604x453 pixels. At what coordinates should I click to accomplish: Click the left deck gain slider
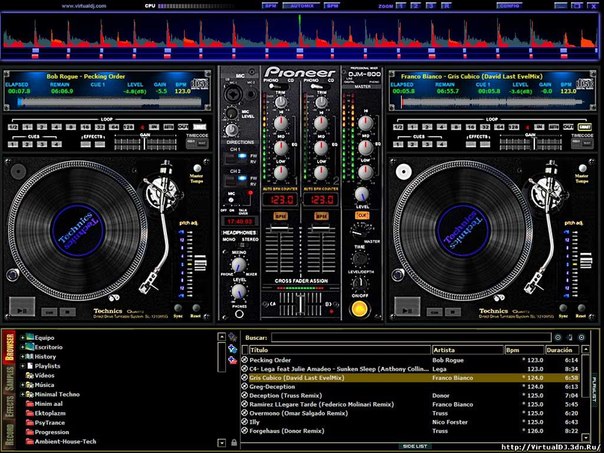tap(145, 143)
